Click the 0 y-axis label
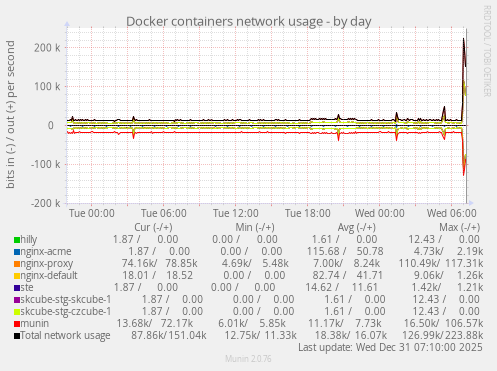Image resolution: width=497 pixels, height=371 pixels. click(51, 126)
